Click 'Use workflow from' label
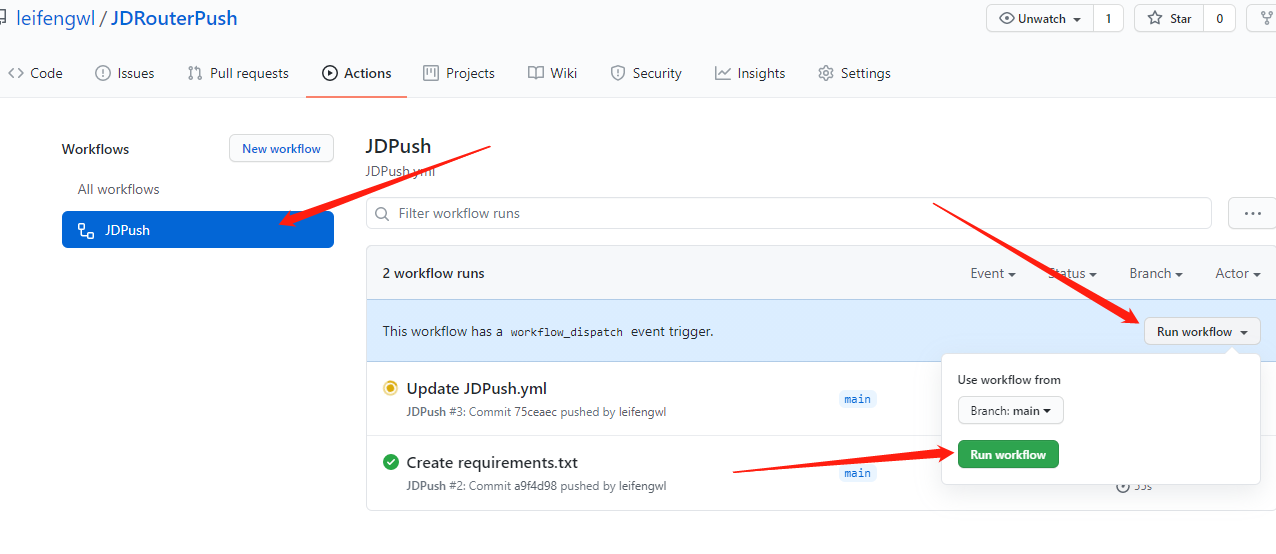1276x554 pixels. click(1009, 380)
